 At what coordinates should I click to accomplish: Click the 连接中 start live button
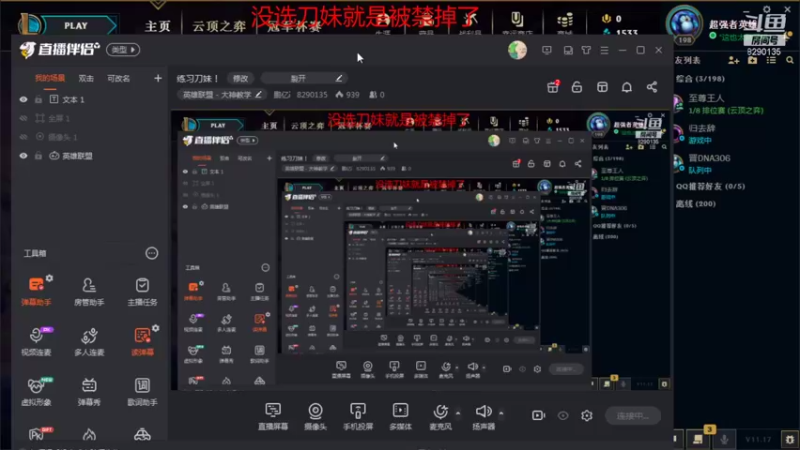(x=633, y=415)
